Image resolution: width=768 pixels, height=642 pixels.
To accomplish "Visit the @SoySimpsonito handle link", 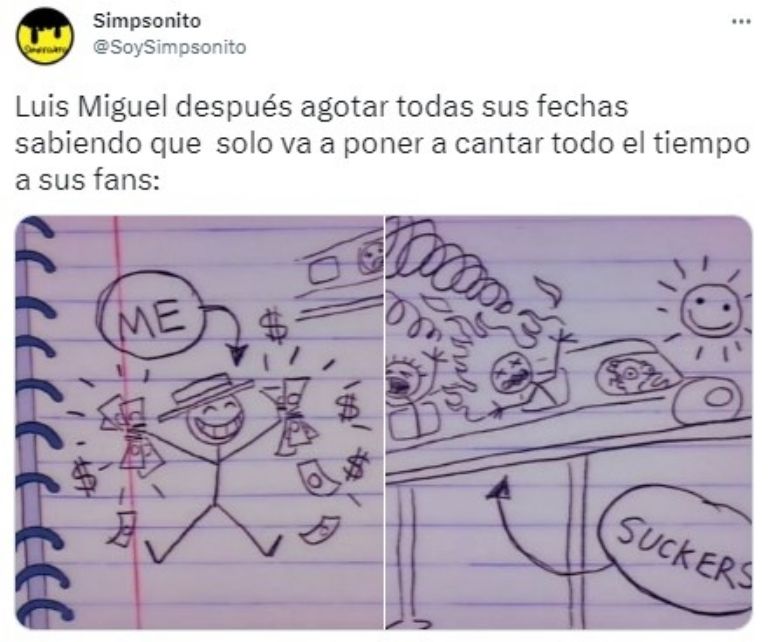I will [169, 48].
